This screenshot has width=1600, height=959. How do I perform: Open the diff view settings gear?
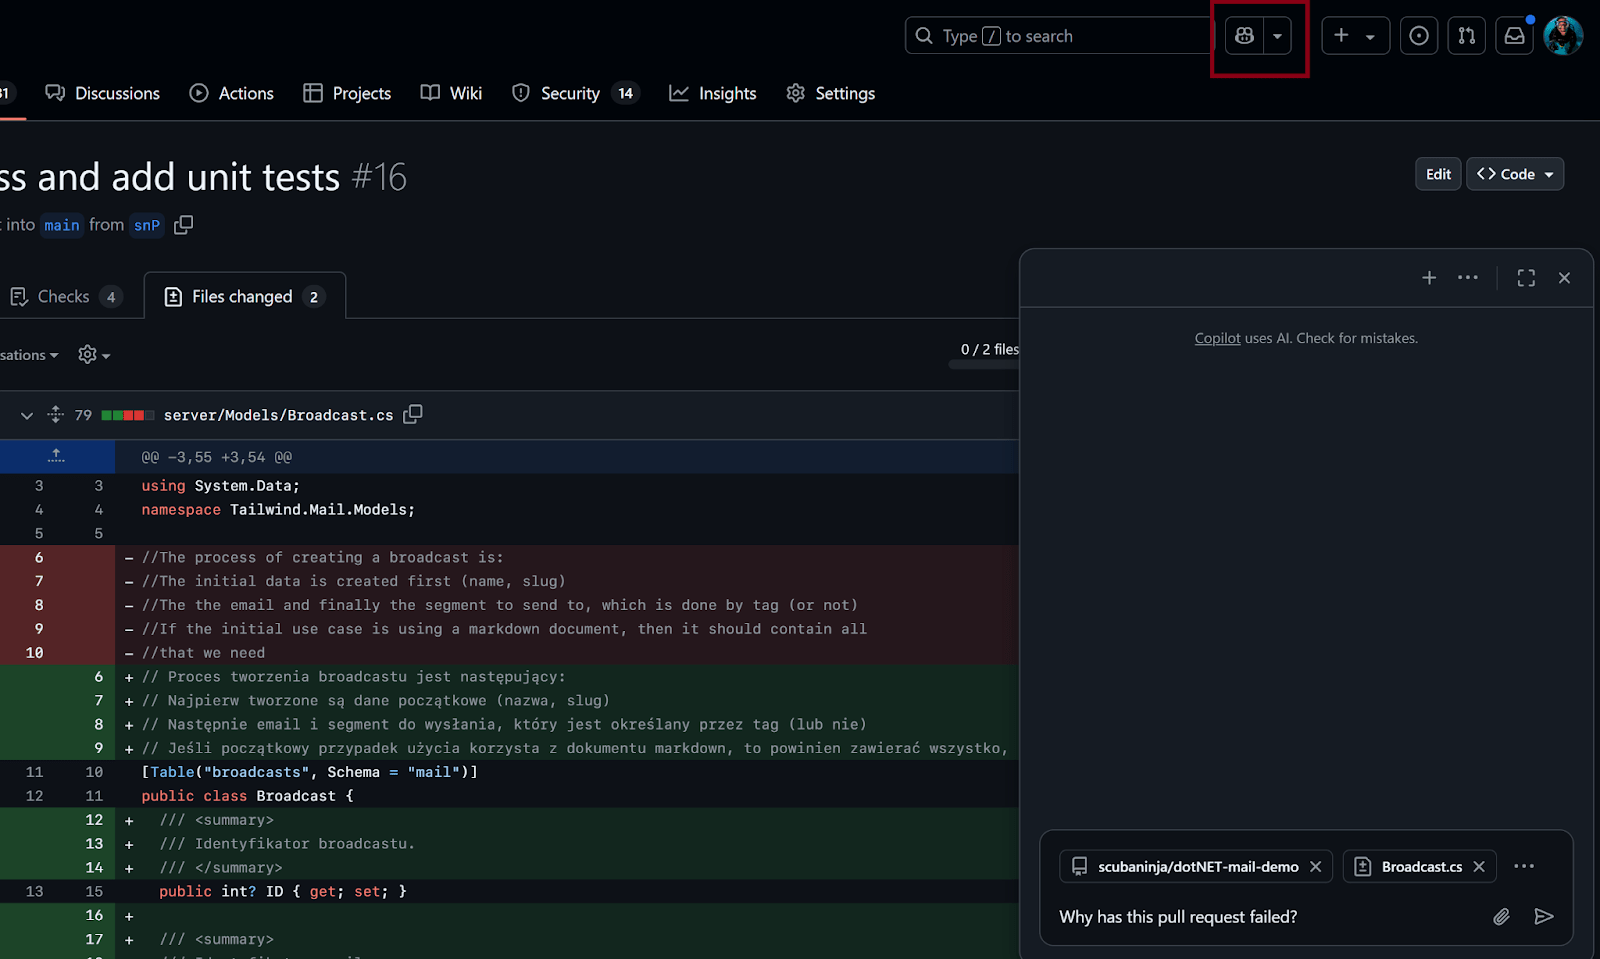tap(88, 354)
